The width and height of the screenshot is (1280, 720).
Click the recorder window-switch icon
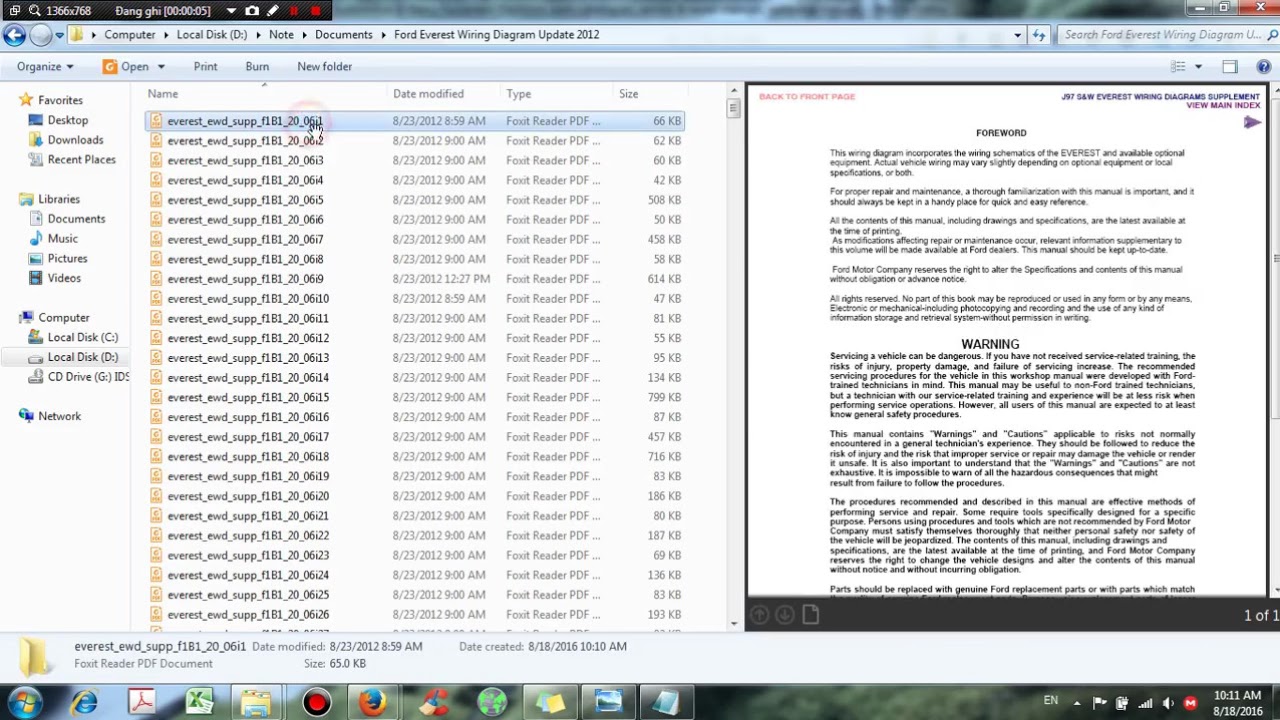(14, 11)
